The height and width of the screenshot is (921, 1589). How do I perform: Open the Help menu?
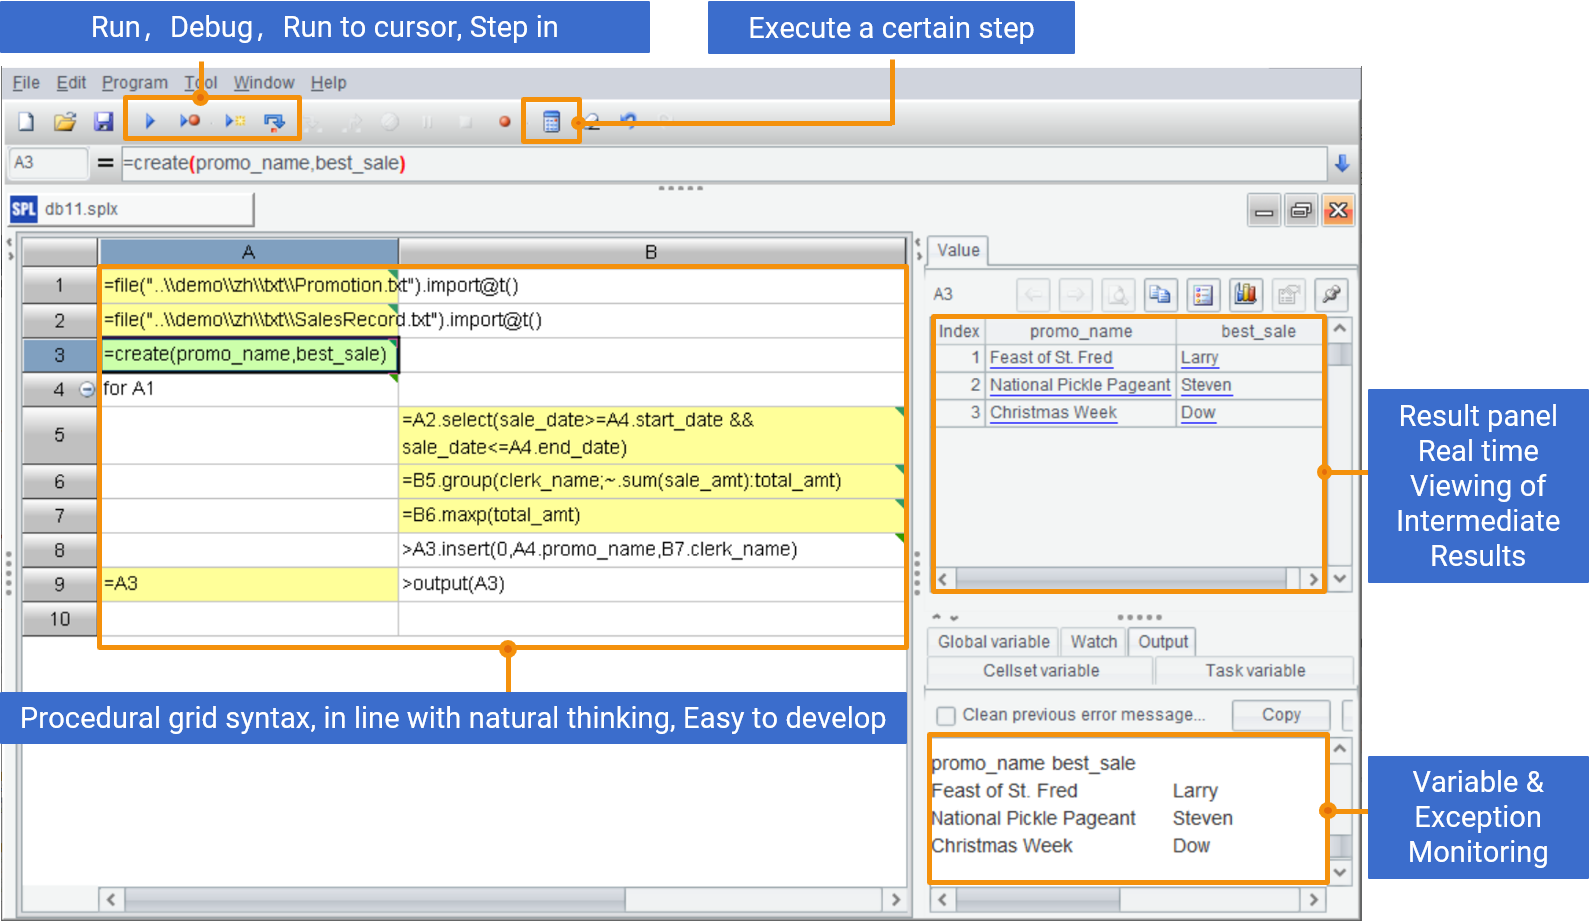(x=328, y=83)
